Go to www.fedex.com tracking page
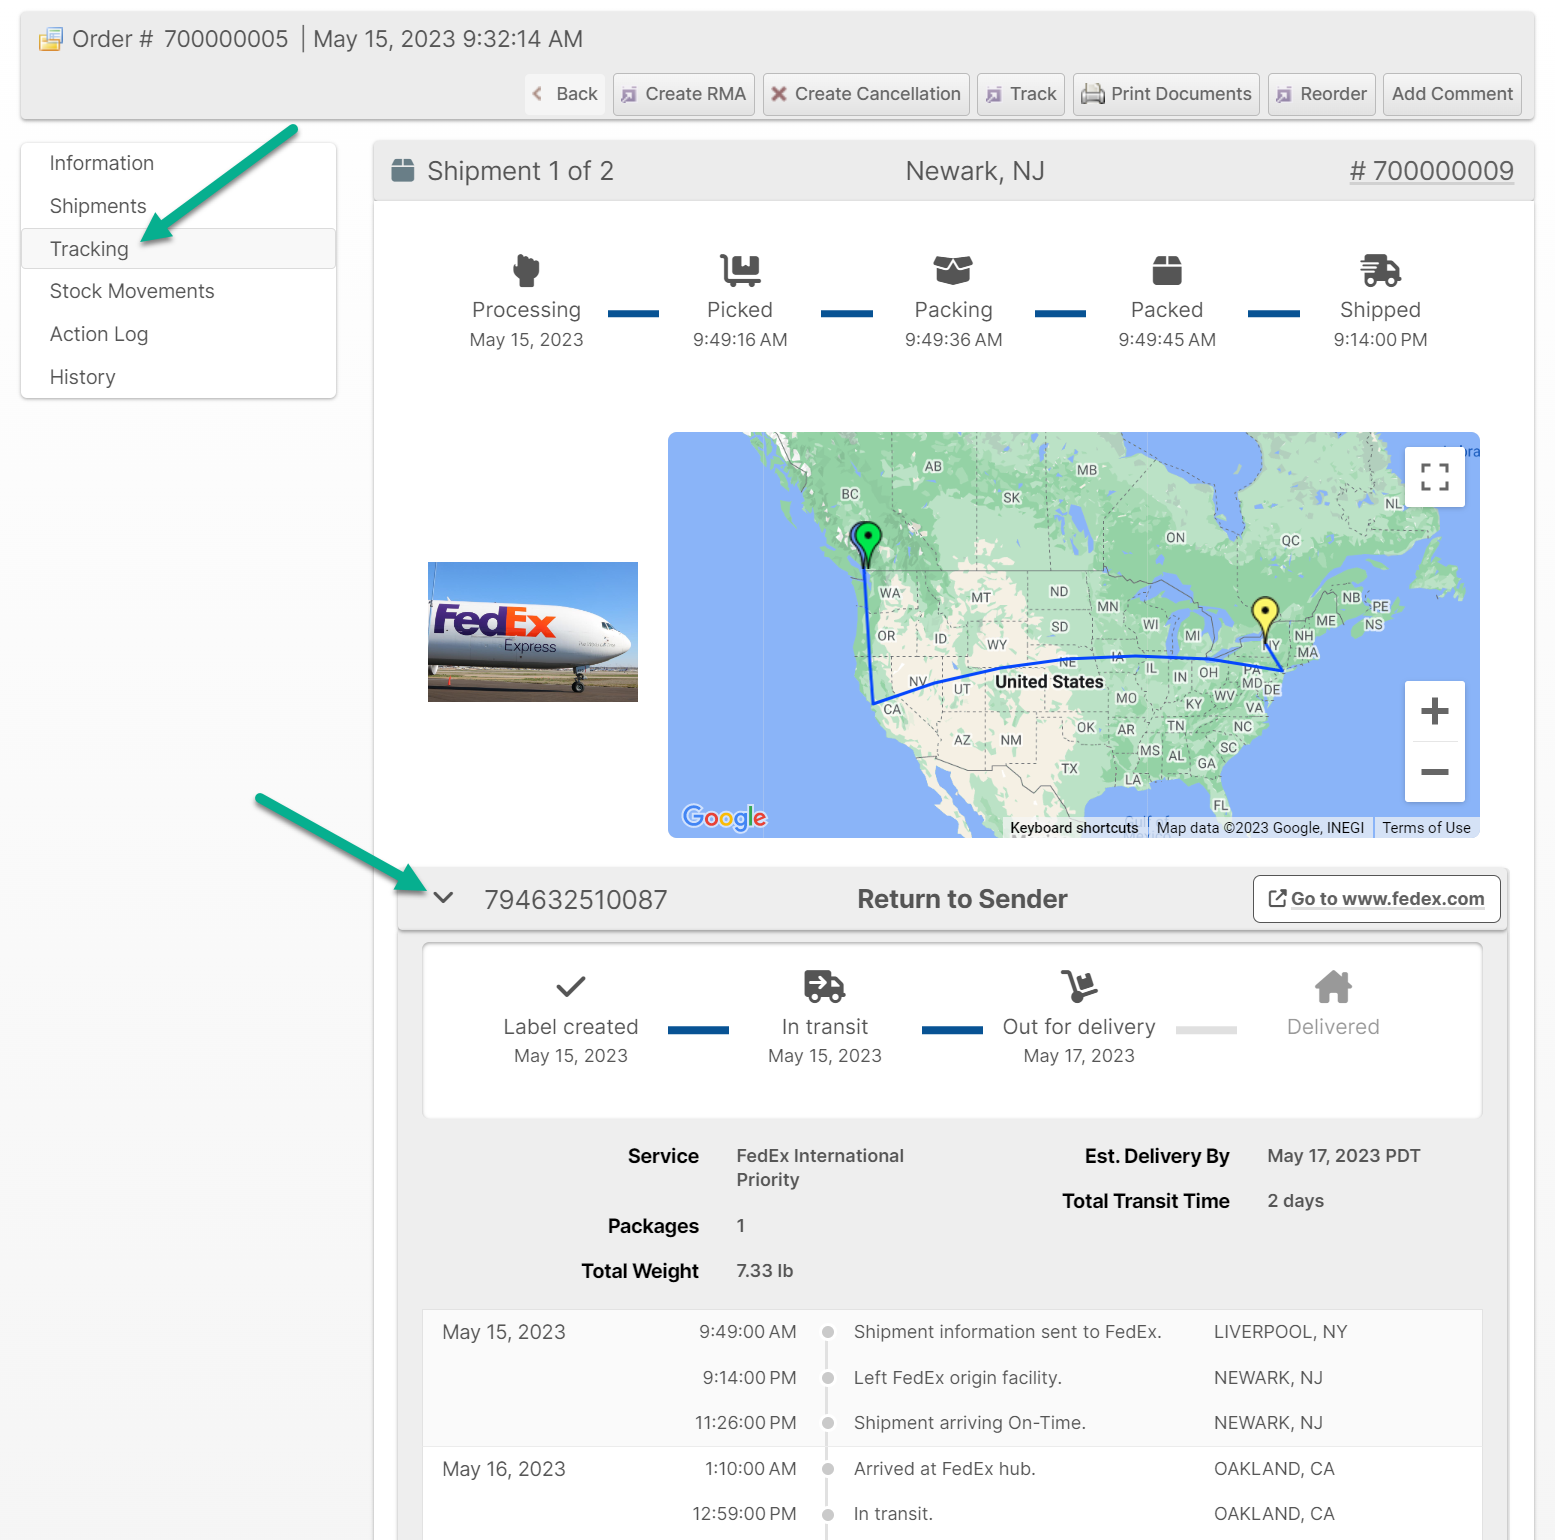 click(x=1376, y=899)
